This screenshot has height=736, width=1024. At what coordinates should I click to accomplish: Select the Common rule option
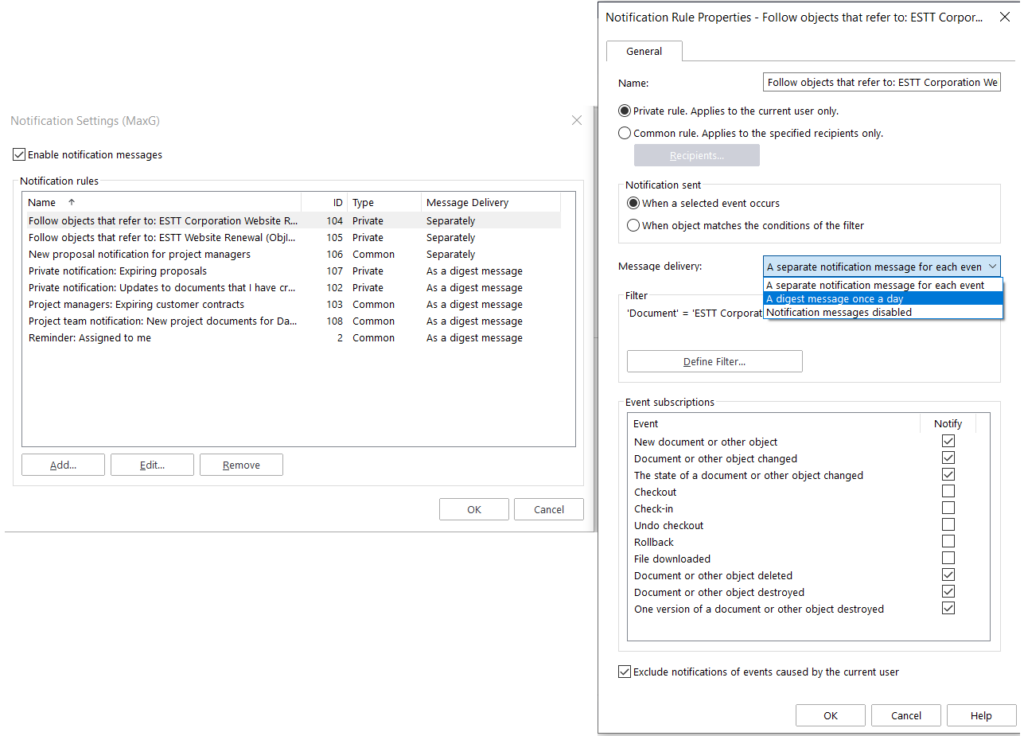(x=624, y=132)
